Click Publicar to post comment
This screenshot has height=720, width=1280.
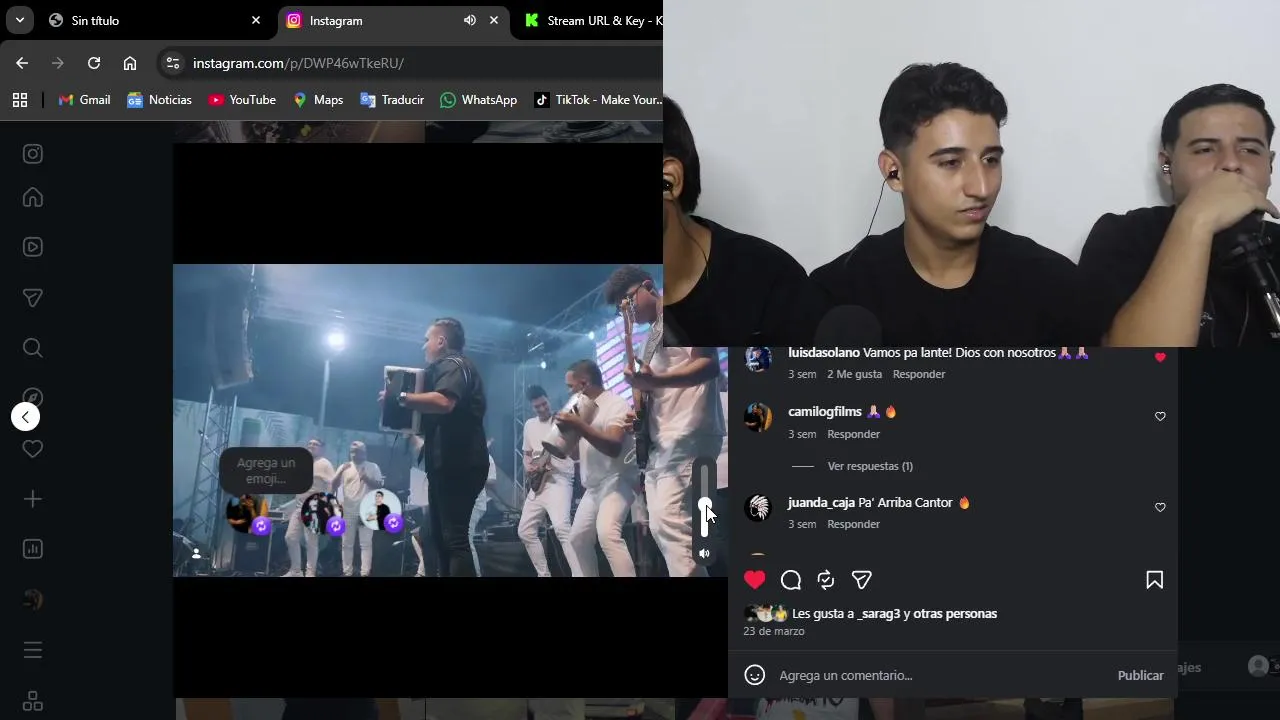pyautogui.click(x=1140, y=676)
